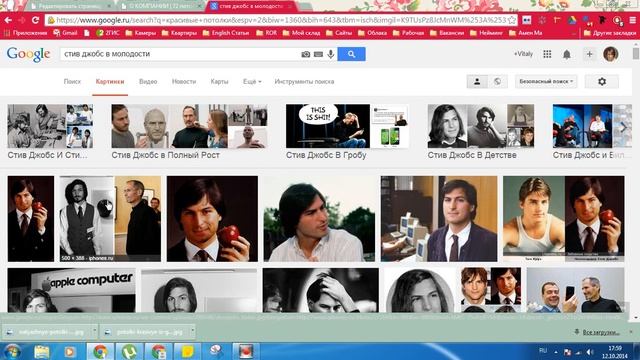Open the apple computer sign image
This screenshot has height=360, width=640.
click(71, 290)
